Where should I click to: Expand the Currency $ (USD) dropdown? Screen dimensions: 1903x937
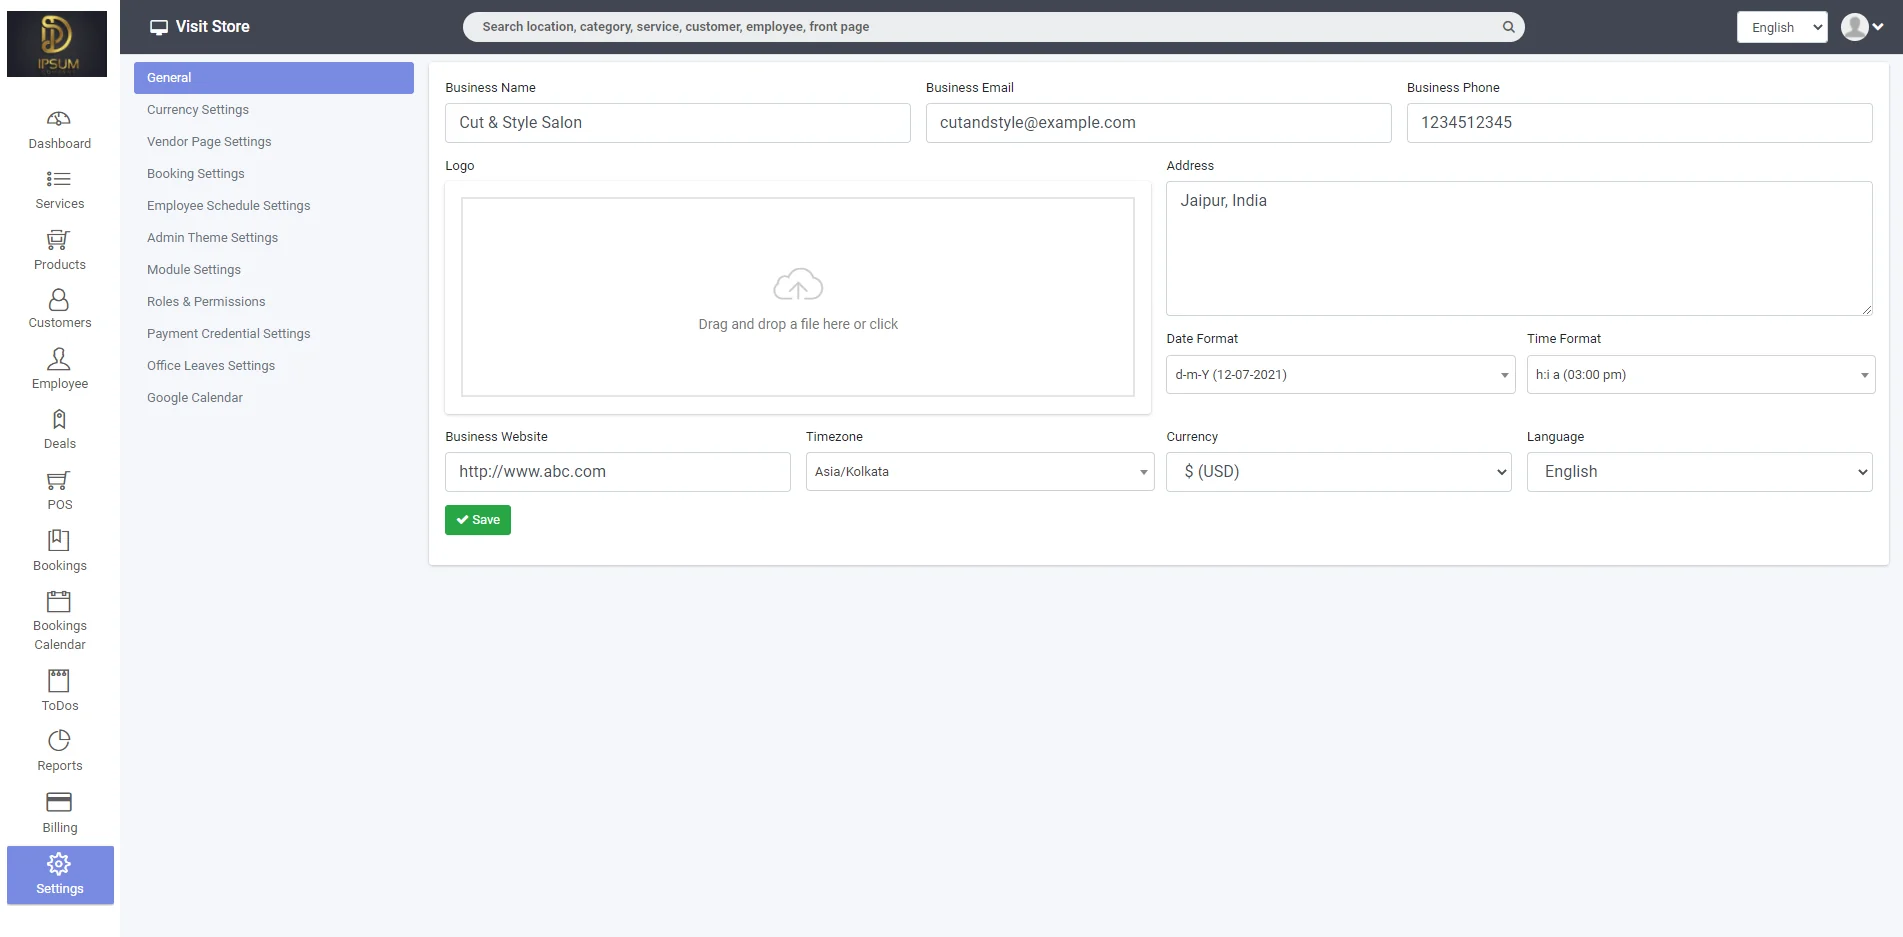1338,472
